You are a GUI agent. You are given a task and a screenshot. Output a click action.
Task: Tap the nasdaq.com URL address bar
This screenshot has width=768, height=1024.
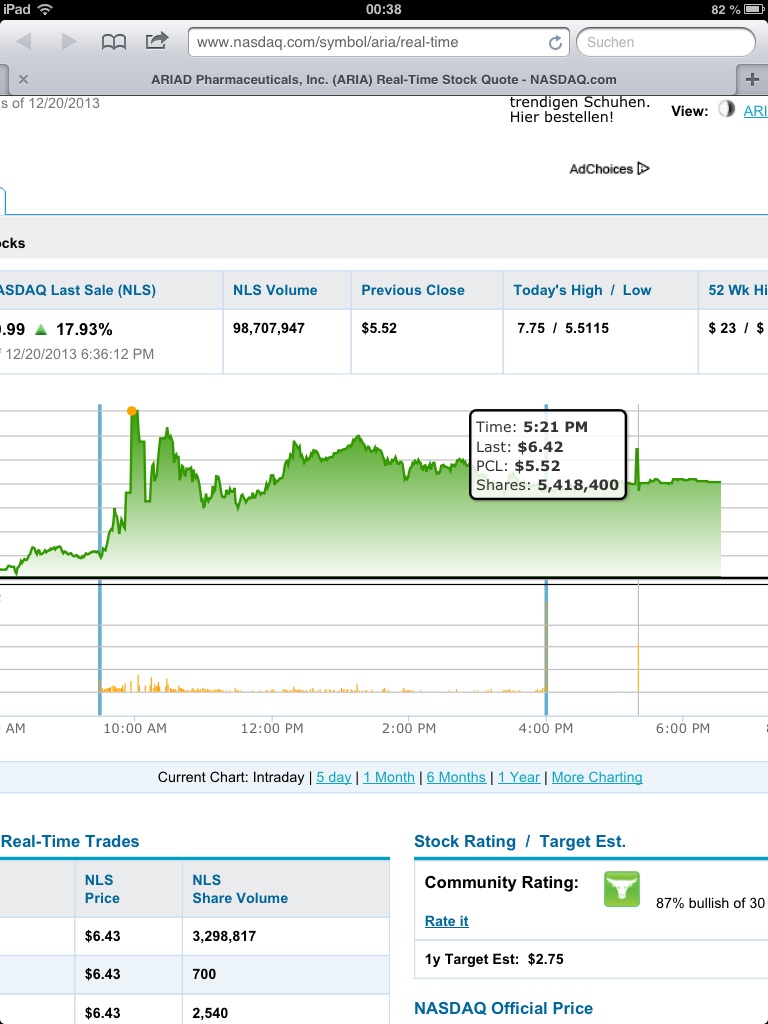[x=370, y=42]
